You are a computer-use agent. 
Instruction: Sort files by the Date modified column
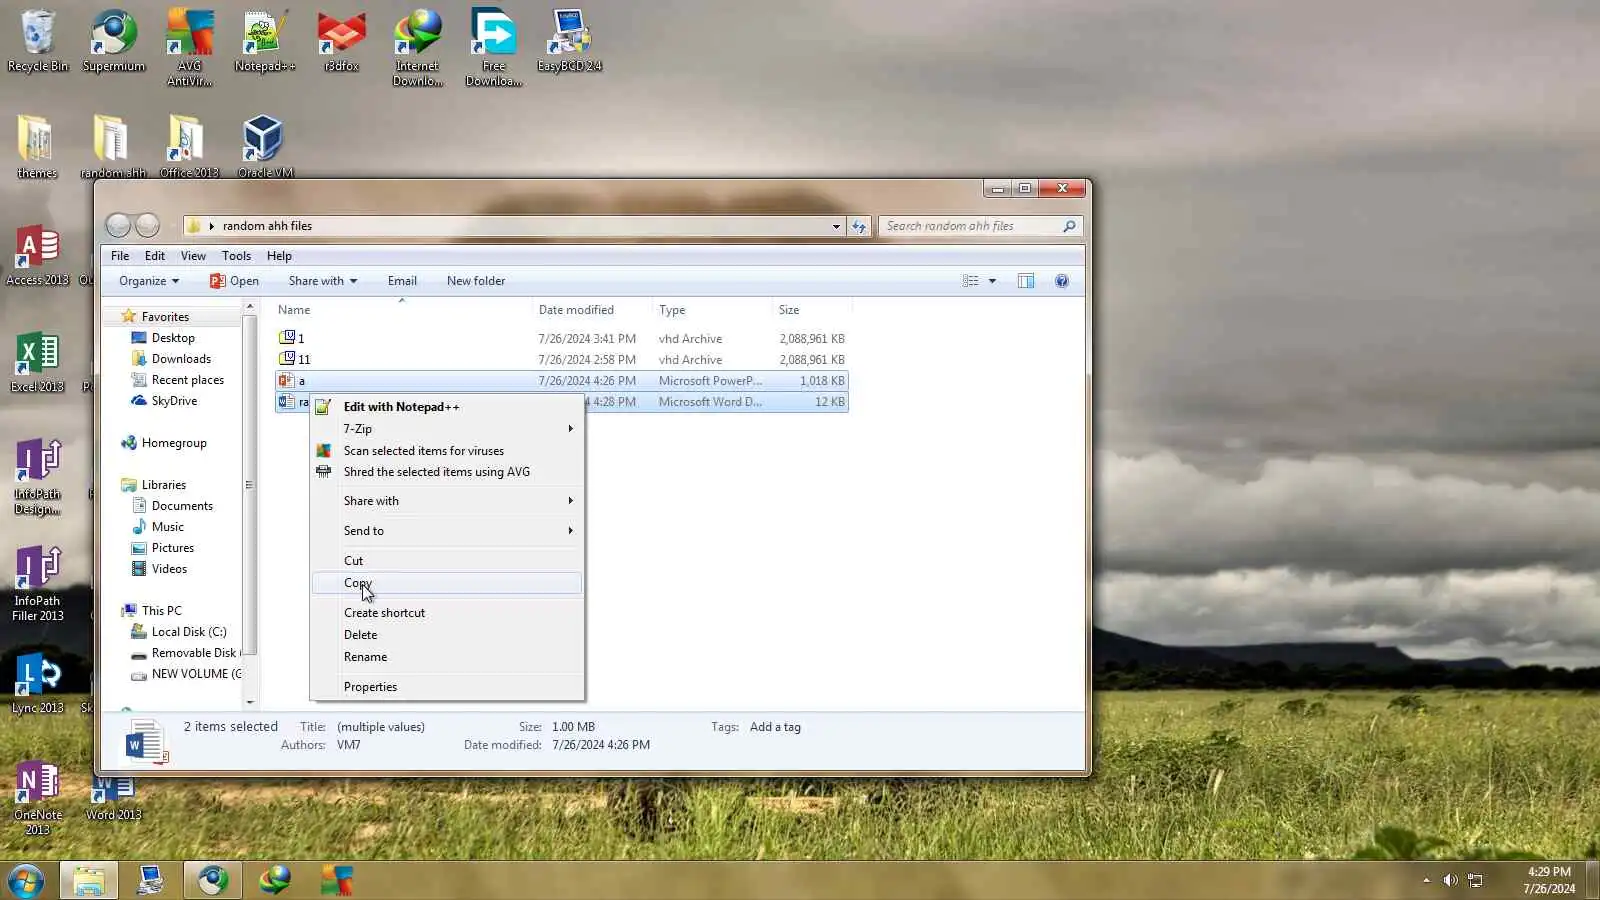(x=592, y=310)
